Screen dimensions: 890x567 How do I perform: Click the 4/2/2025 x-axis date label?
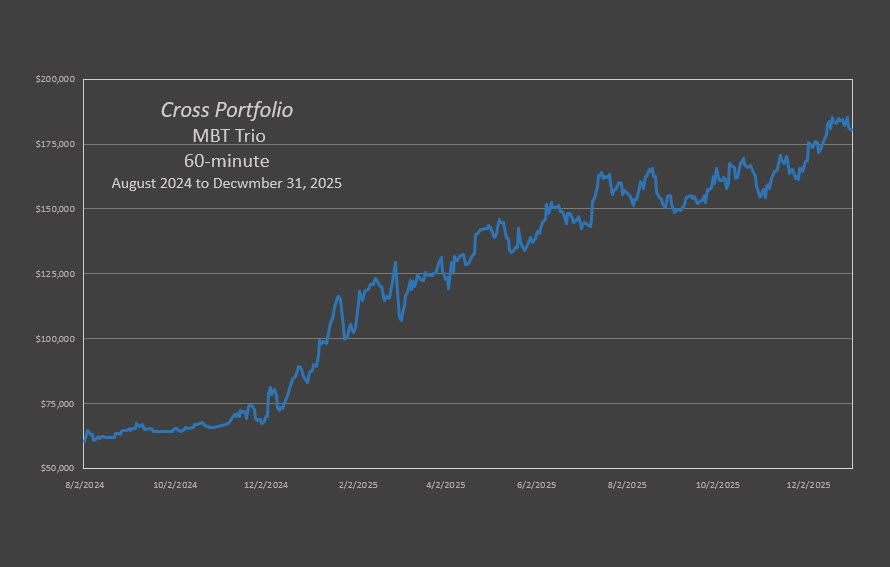pyautogui.click(x=446, y=484)
